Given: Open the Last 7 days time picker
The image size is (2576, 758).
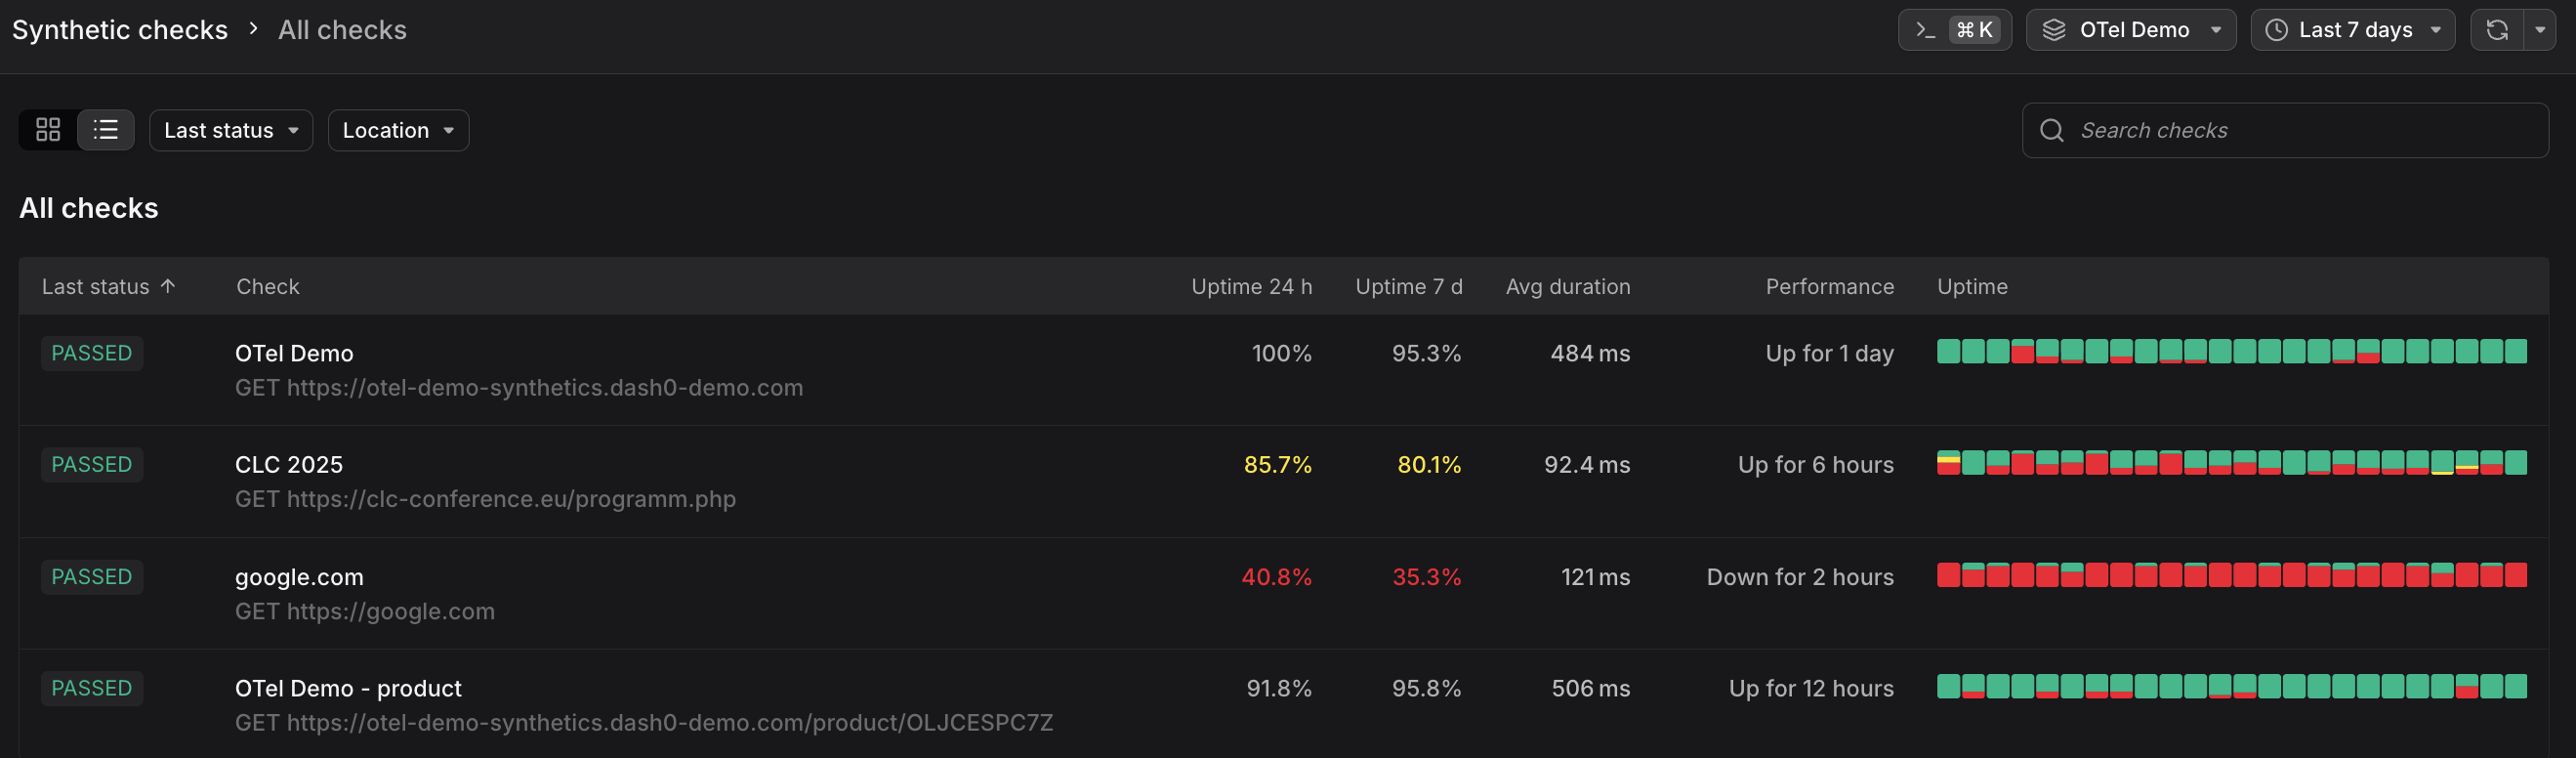Looking at the screenshot, I should [x=2353, y=30].
